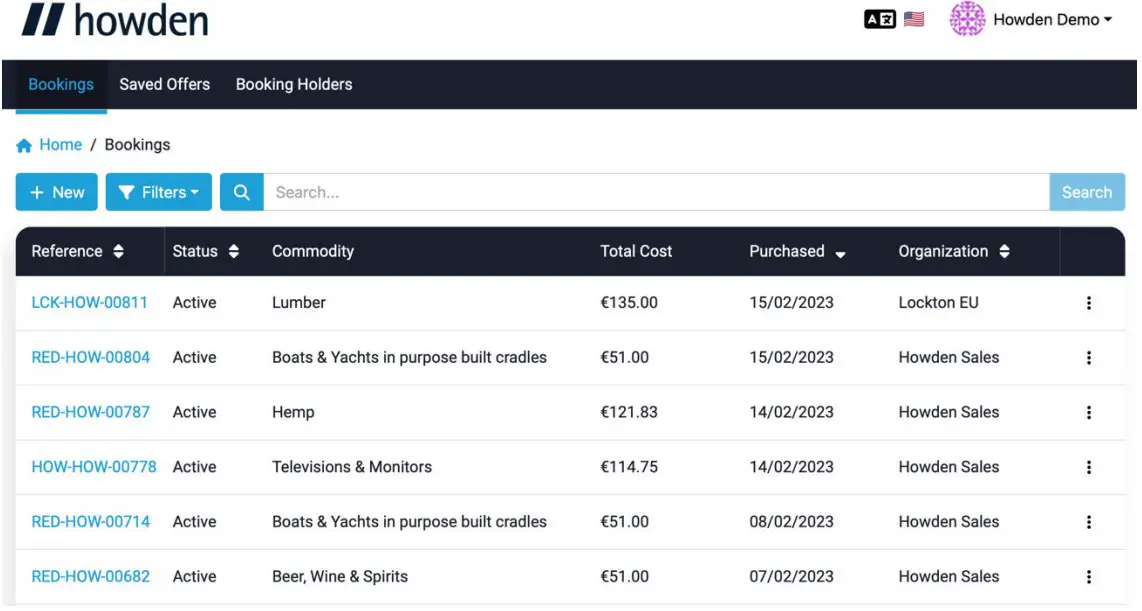Click the home icon in breadcrumb
Image resolution: width=1142 pixels, height=611 pixels.
24,146
